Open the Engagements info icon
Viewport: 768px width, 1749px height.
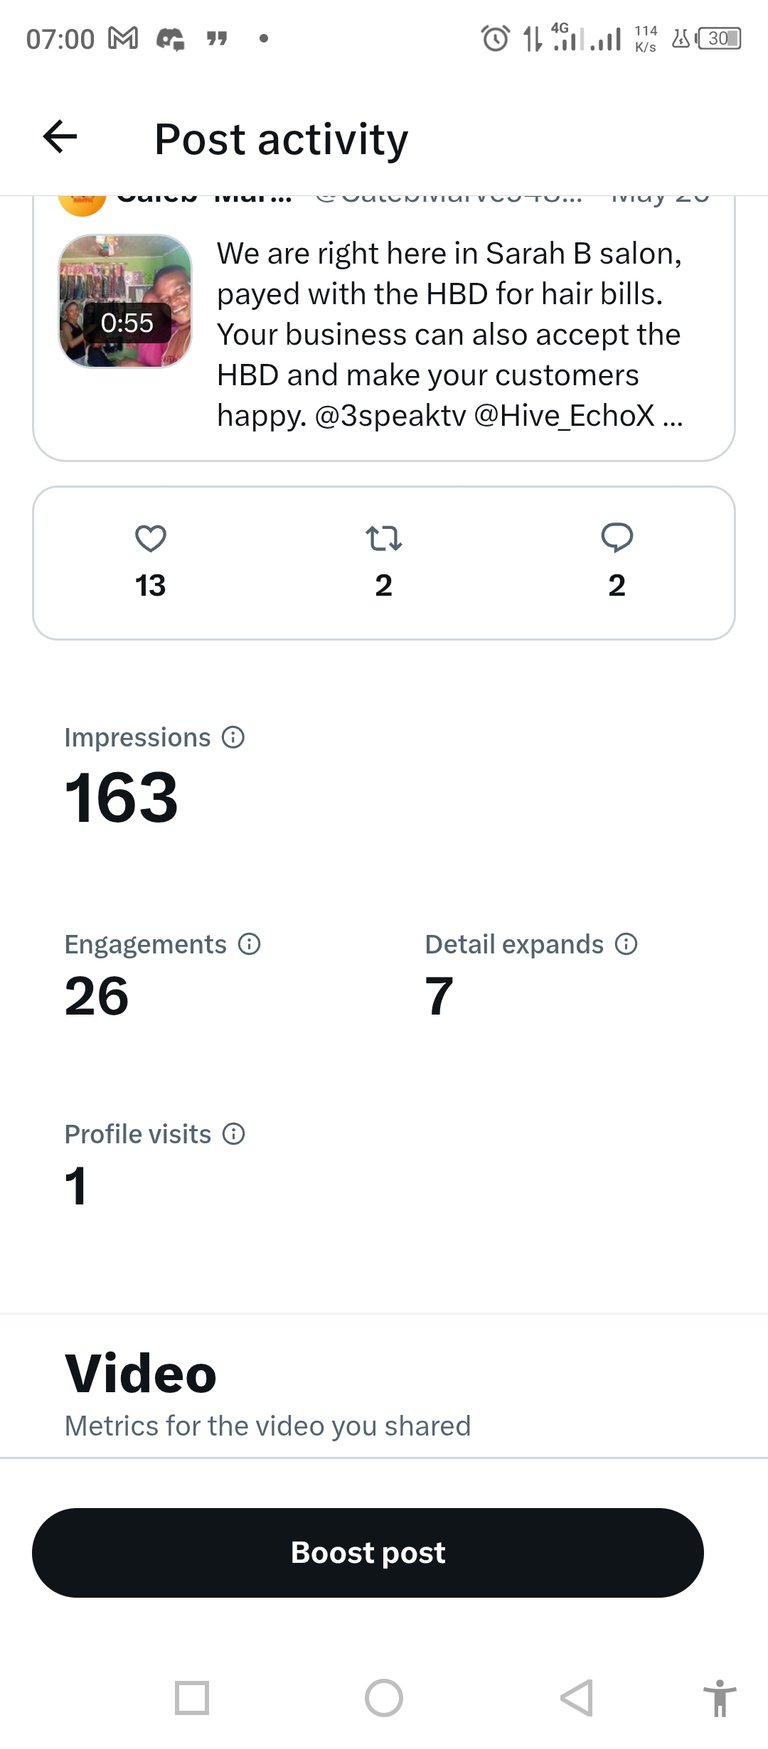pos(249,944)
